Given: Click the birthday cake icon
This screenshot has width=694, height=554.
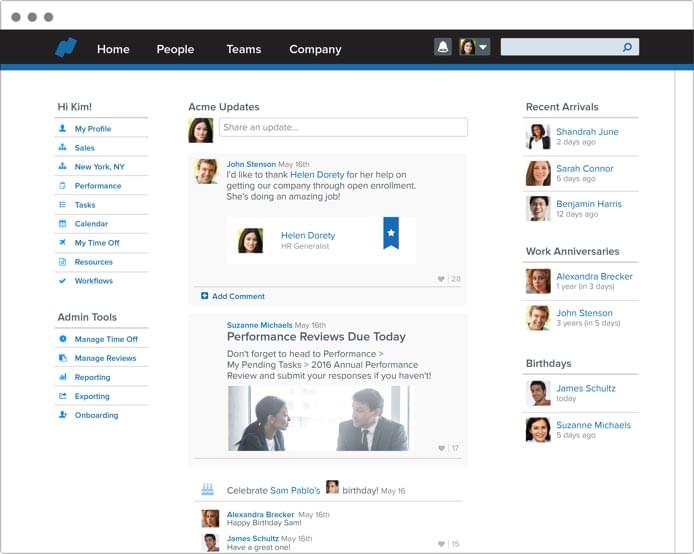Looking at the screenshot, I should 208,489.
